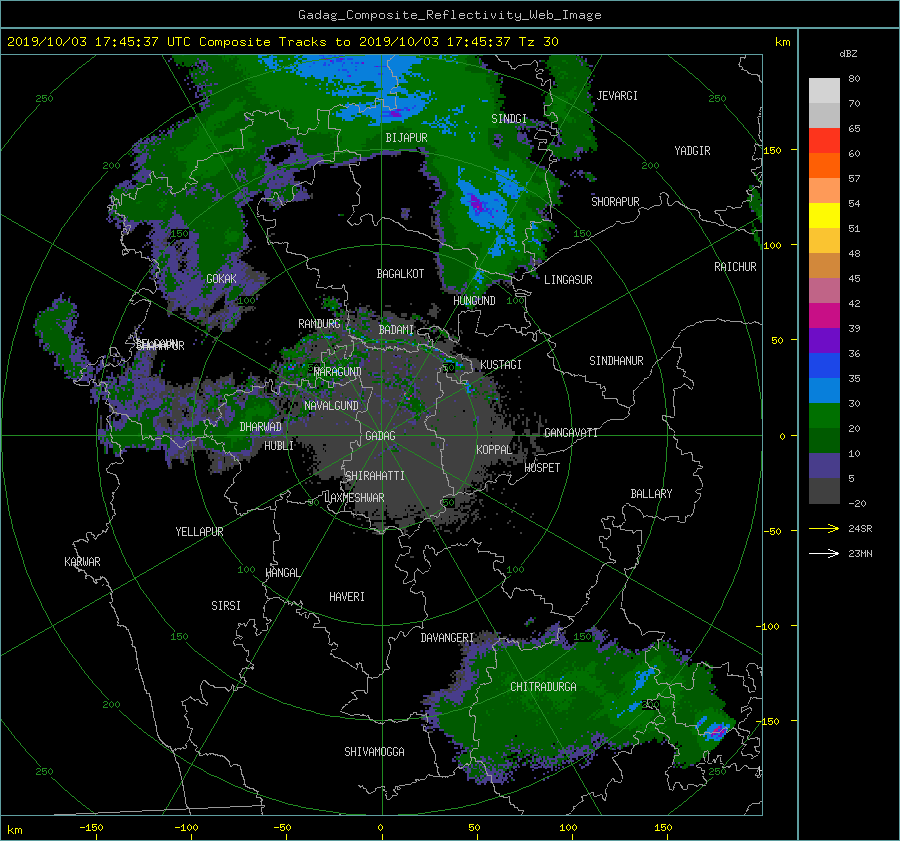Click the white 23MN arrow legend icon
Viewport: 900px width, 841px height.
[x=824, y=553]
